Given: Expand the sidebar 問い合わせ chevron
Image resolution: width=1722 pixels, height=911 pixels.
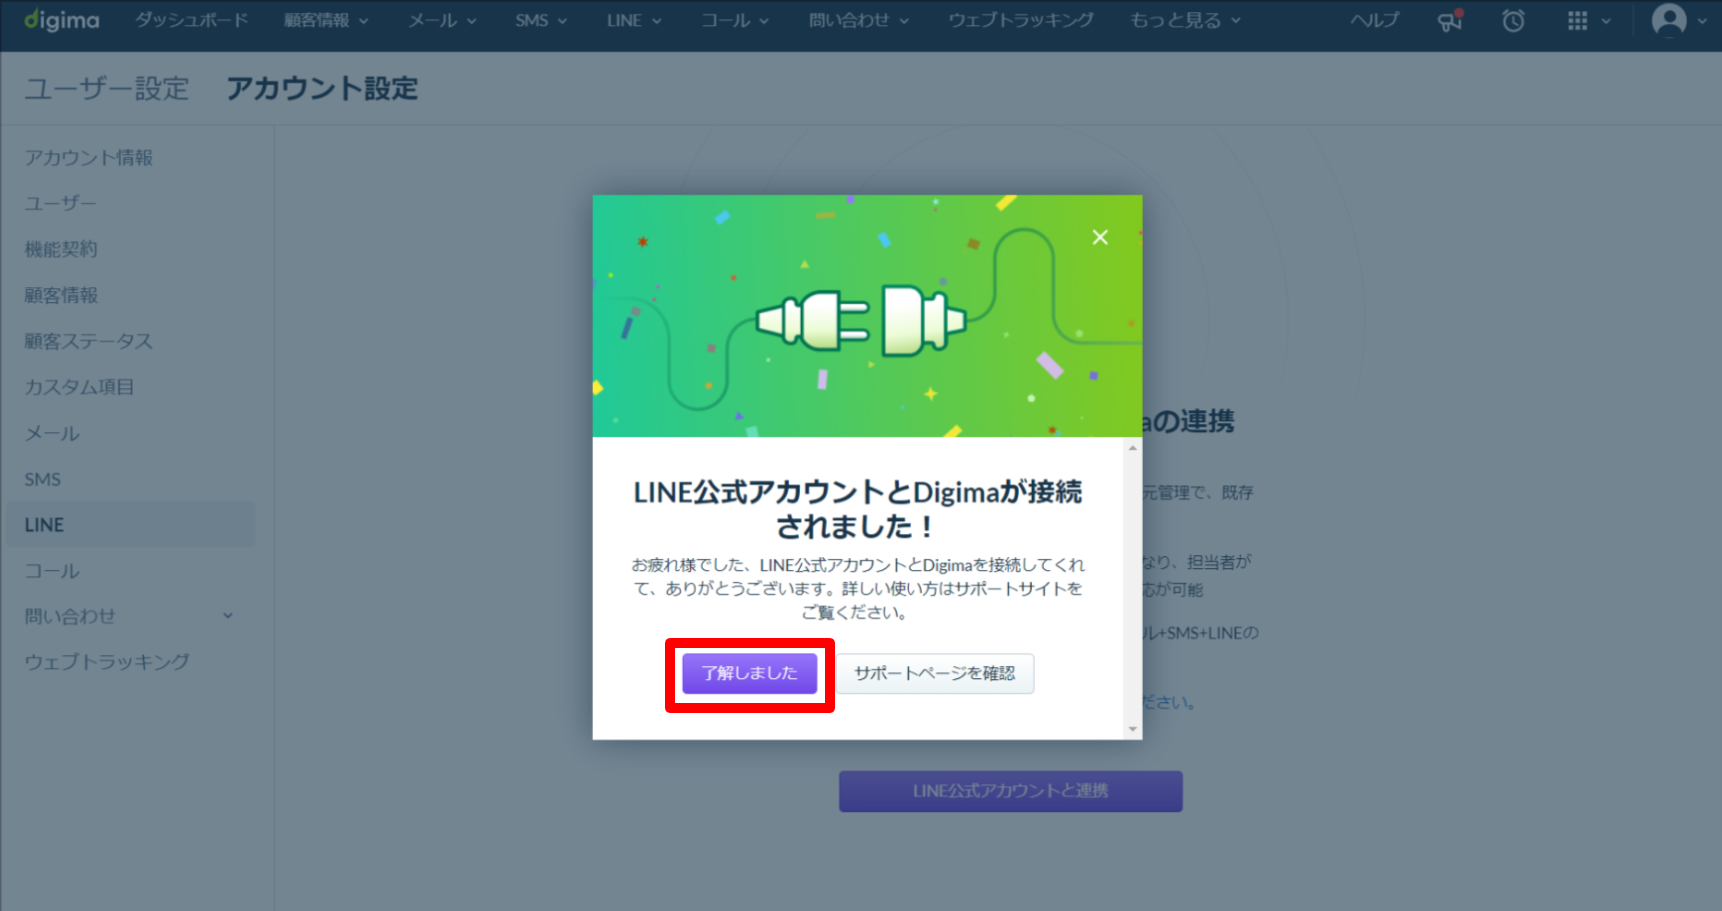Looking at the screenshot, I should 228,616.
